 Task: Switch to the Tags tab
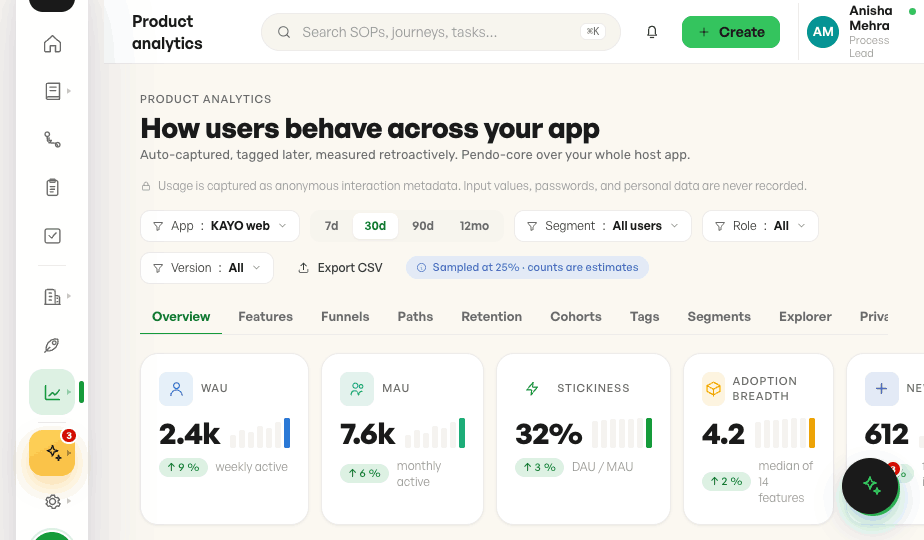[x=644, y=317]
